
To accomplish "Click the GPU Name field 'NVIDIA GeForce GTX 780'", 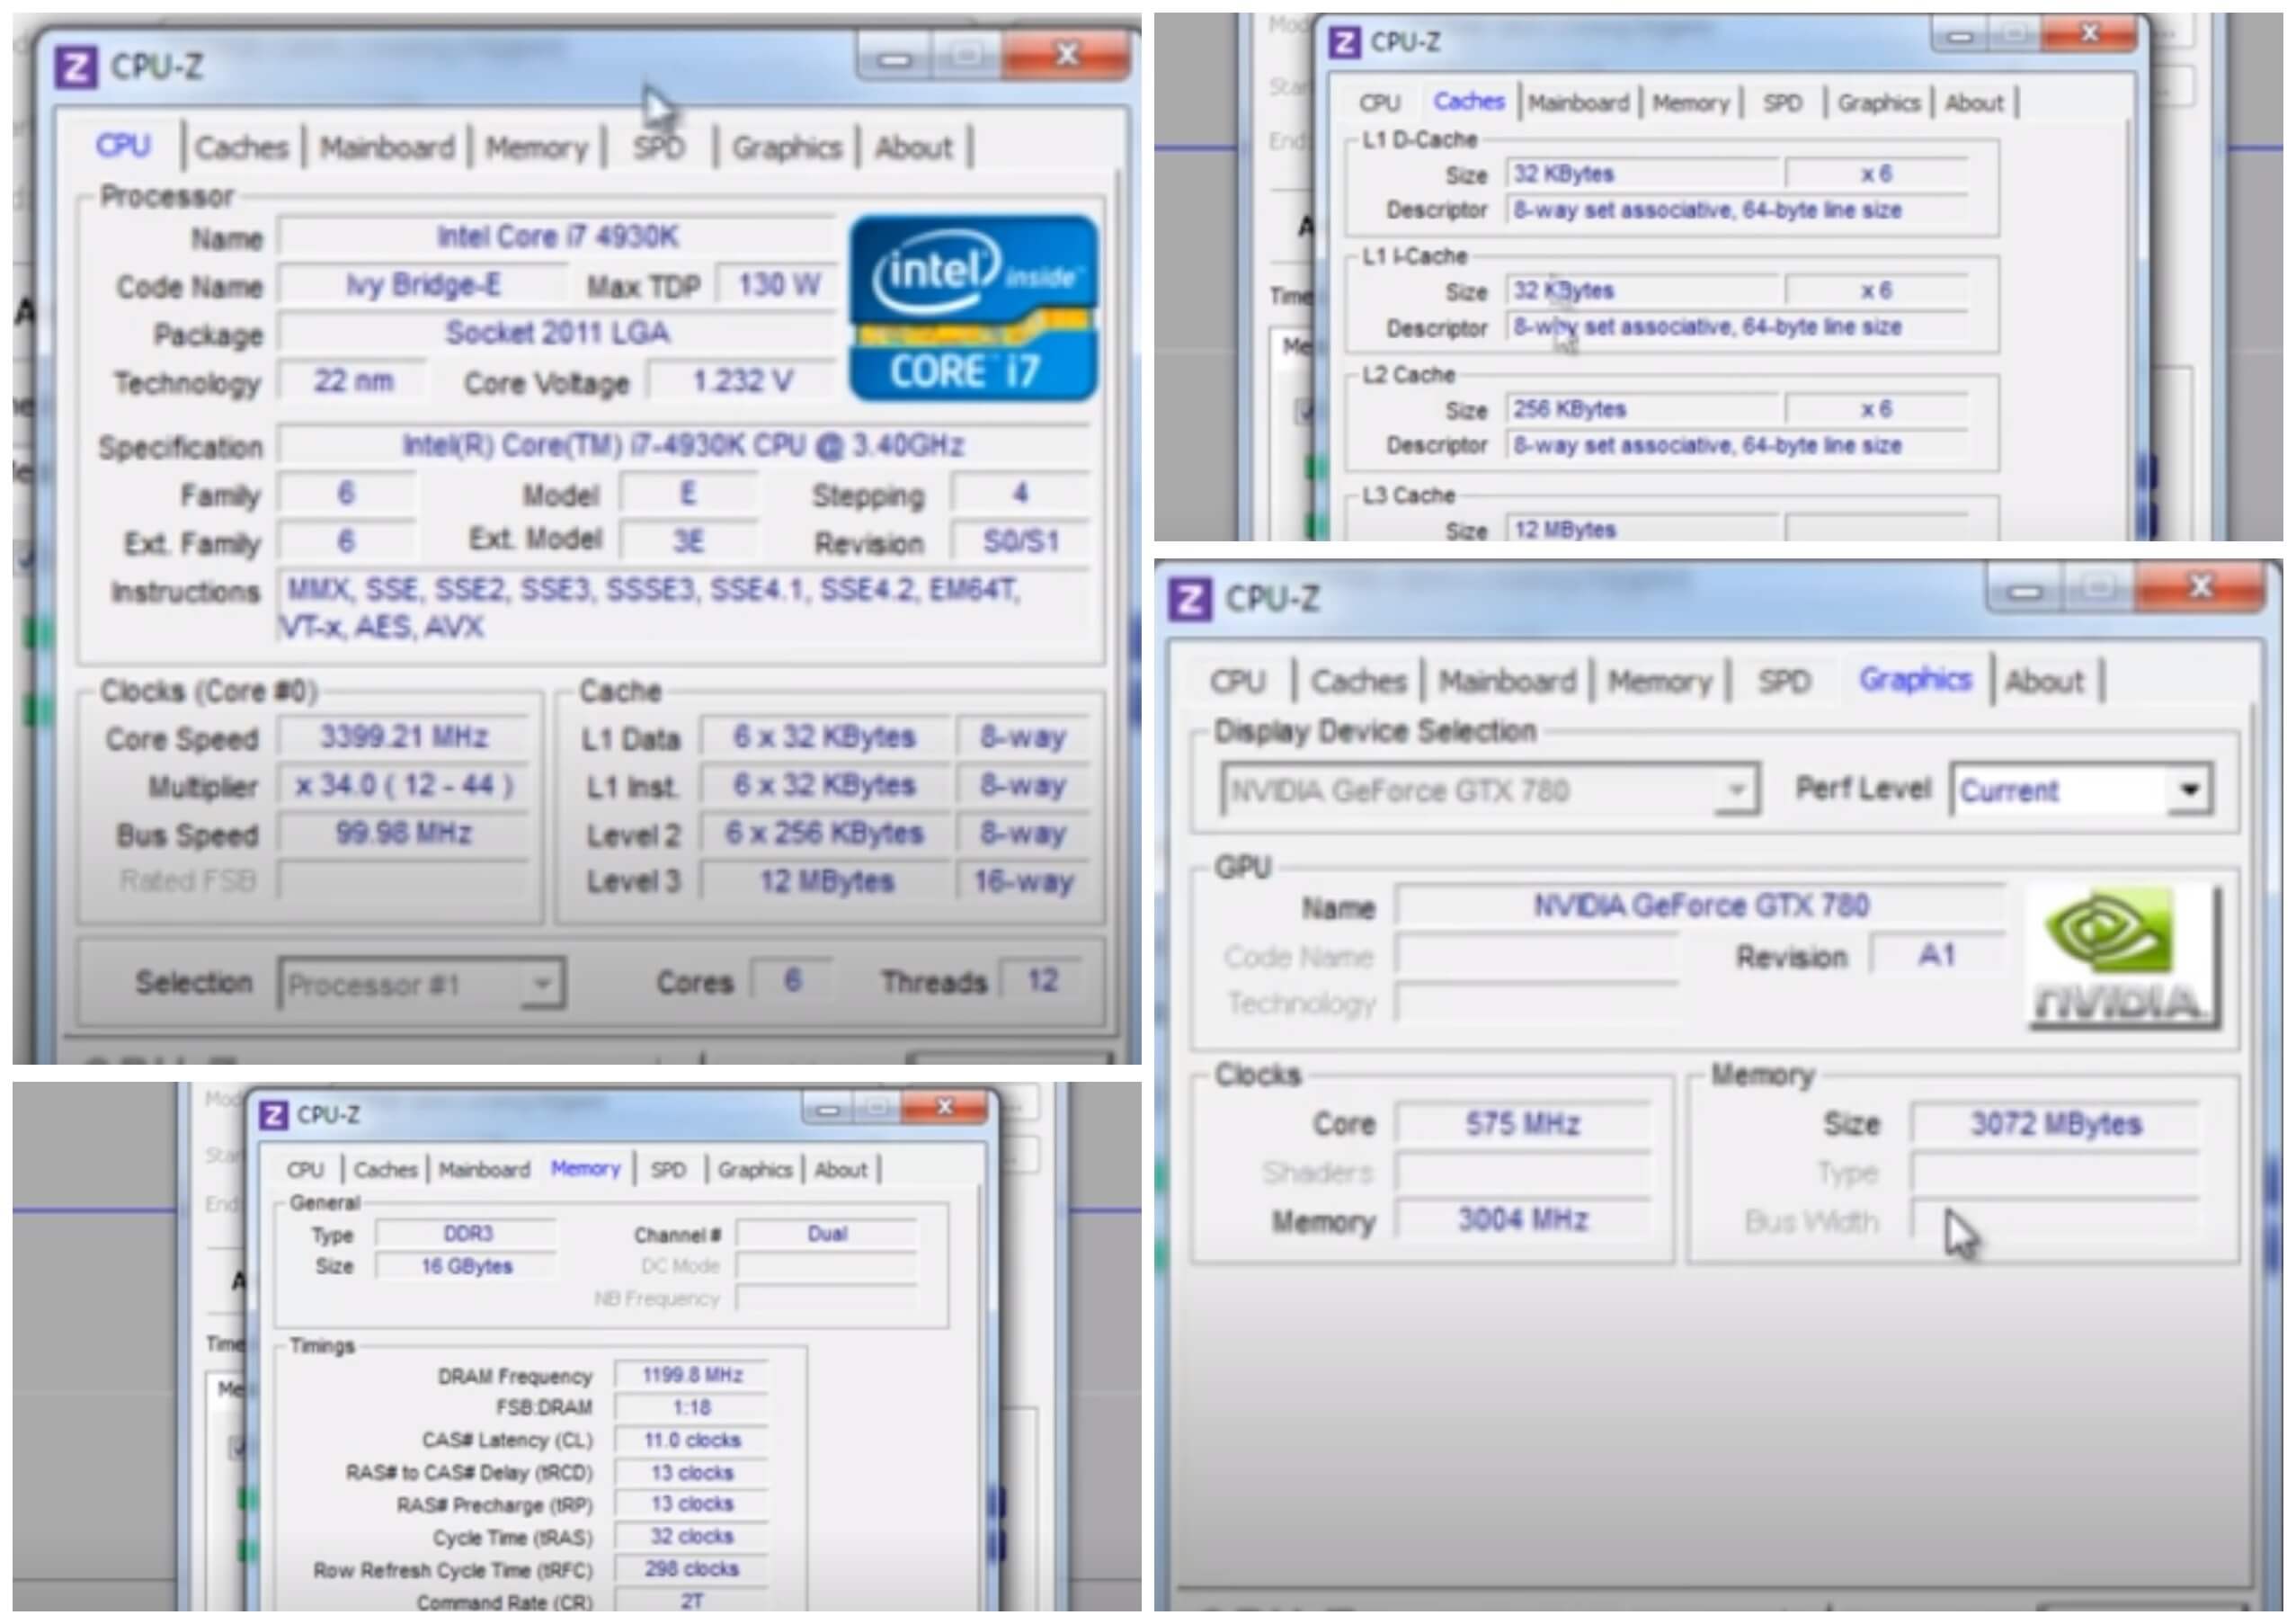I will 1701,906.
